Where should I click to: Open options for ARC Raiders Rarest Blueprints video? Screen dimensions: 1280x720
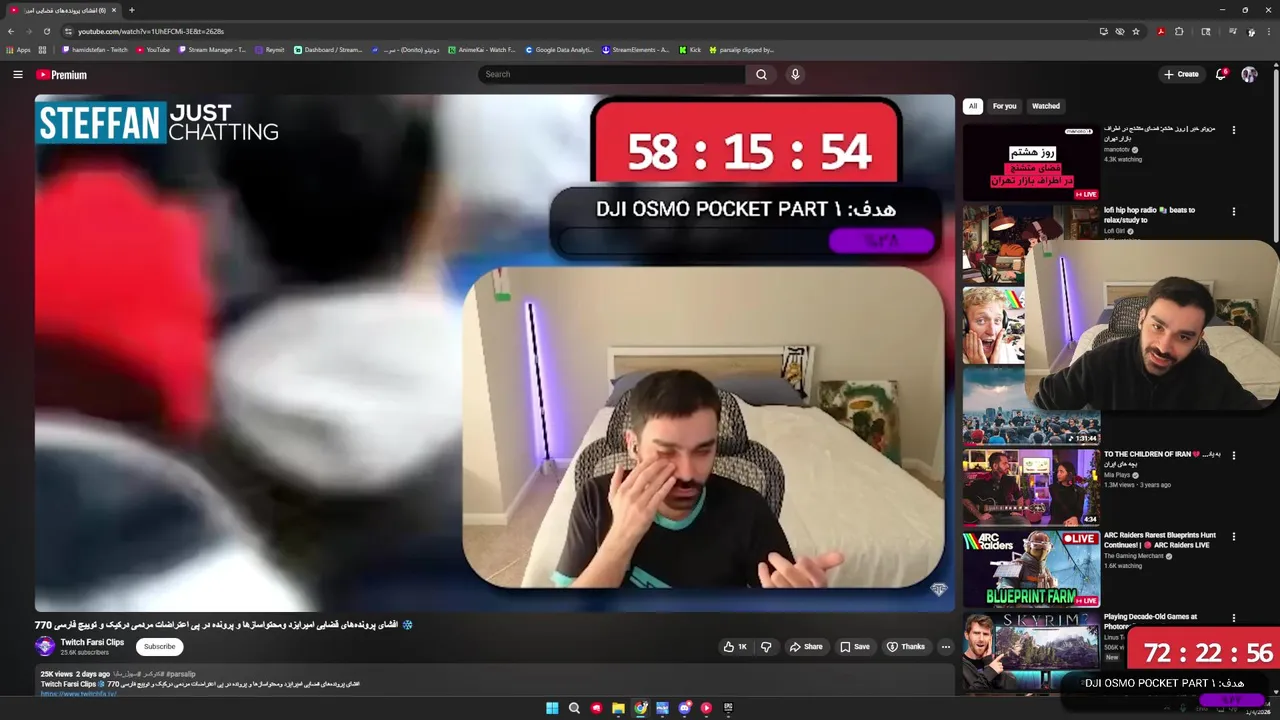point(1233,536)
